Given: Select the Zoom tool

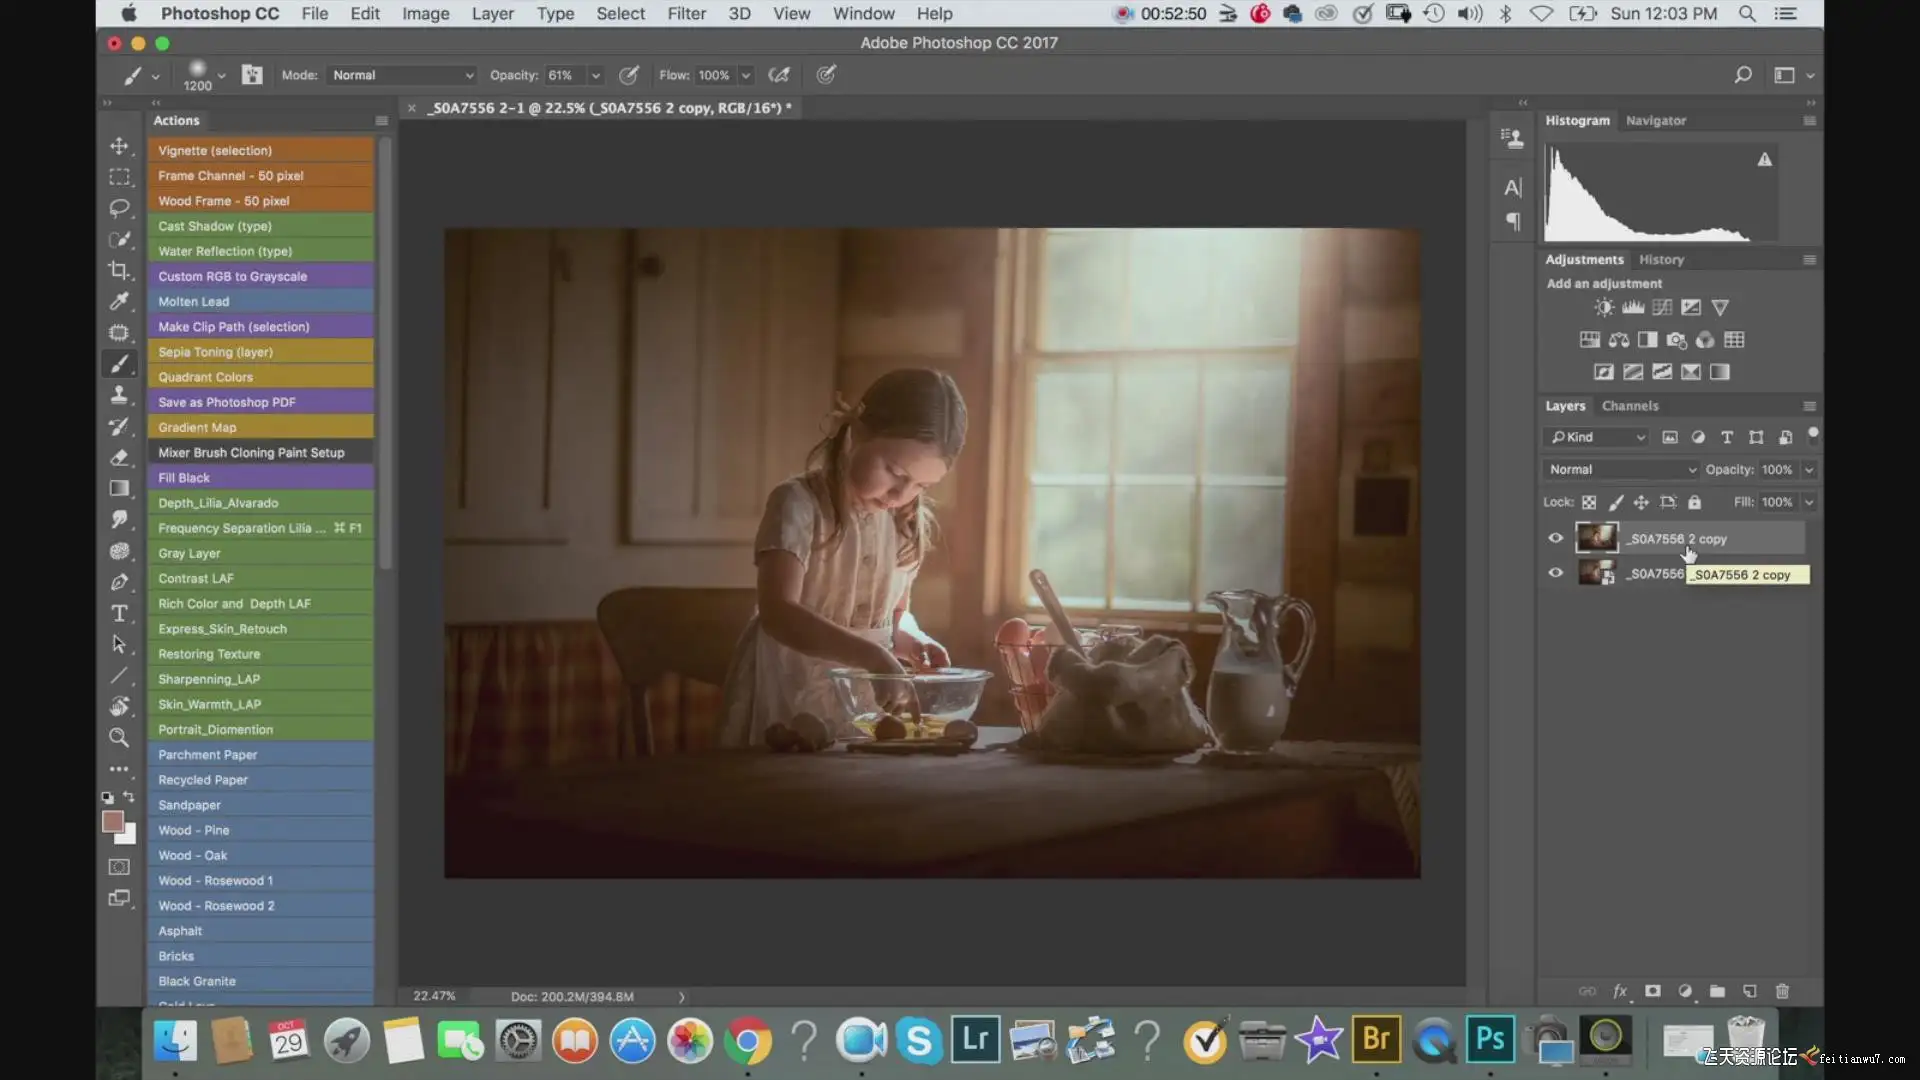Looking at the screenshot, I should pyautogui.click(x=119, y=738).
